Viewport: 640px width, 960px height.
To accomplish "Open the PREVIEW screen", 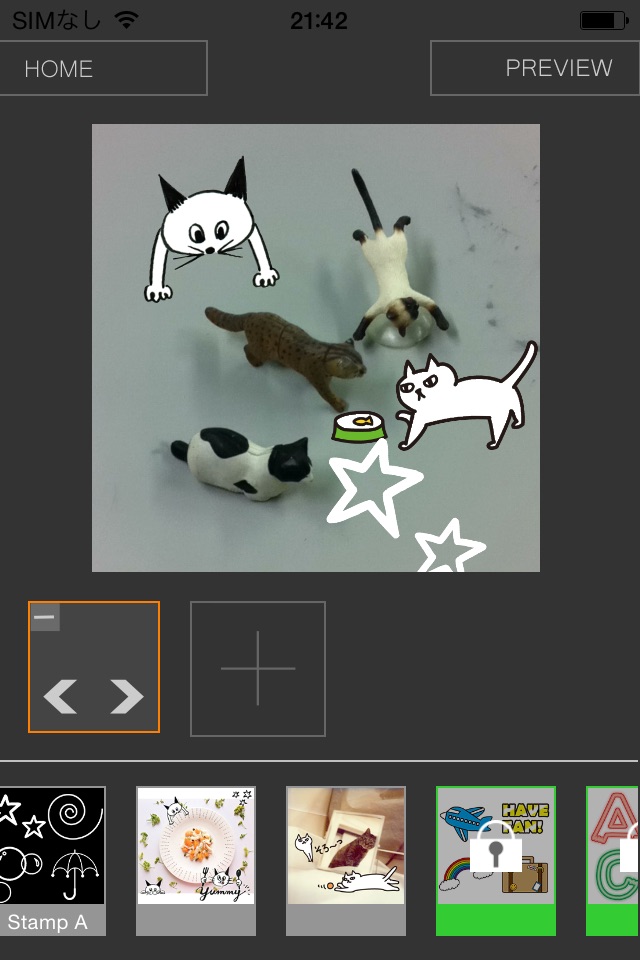I will [x=535, y=68].
